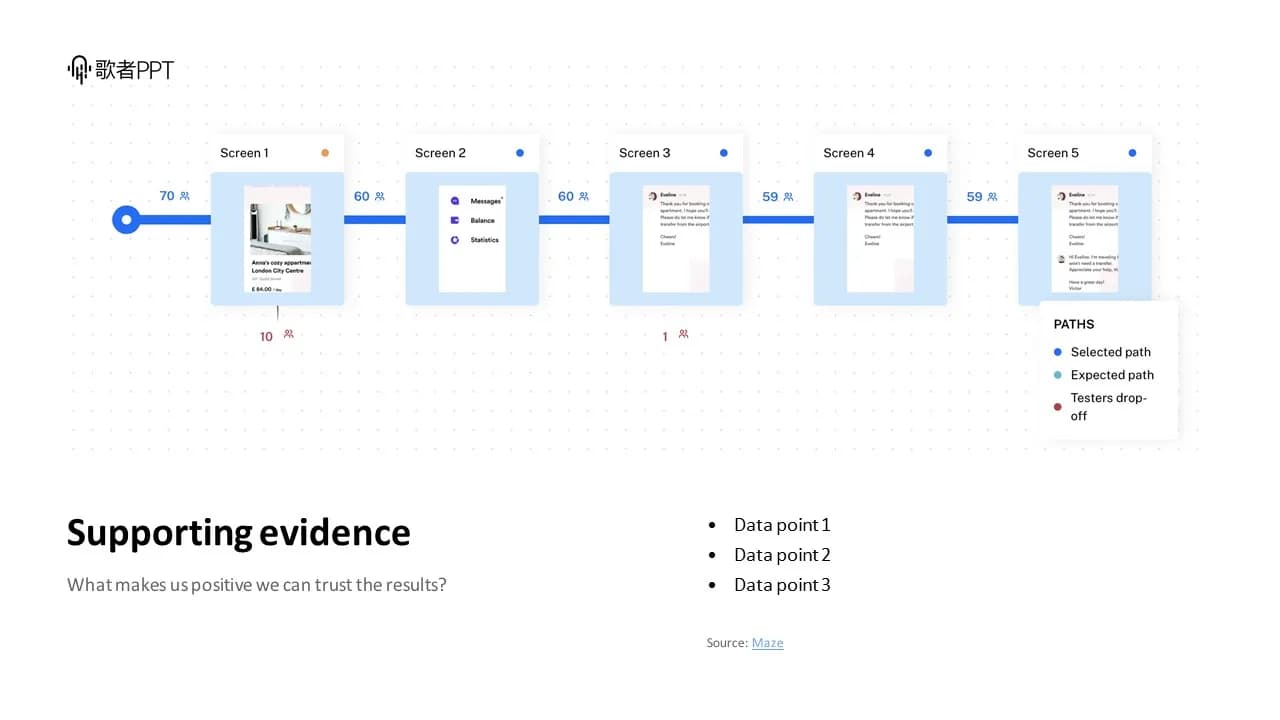Click the "Data point 3" bullet

[x=782, y=585]
